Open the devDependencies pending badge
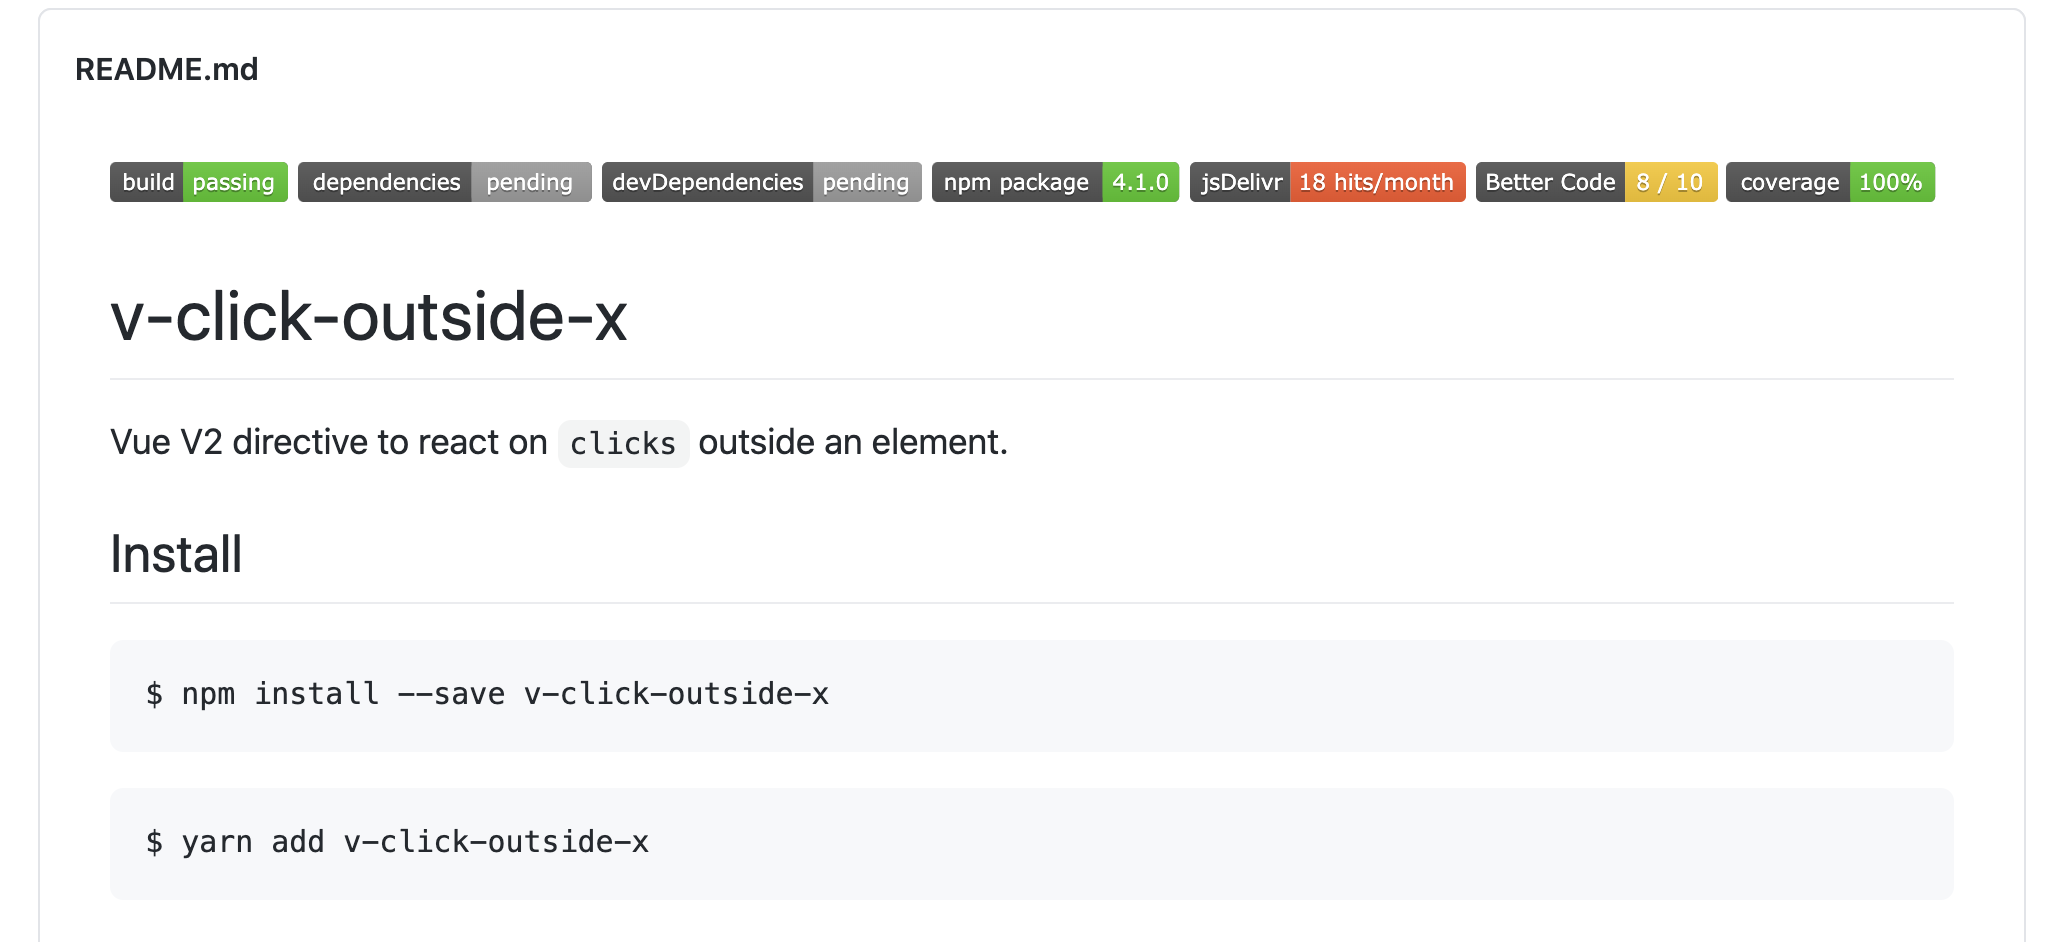Image resolution: width=2050 pixels, height=942 pixels. 762,182
